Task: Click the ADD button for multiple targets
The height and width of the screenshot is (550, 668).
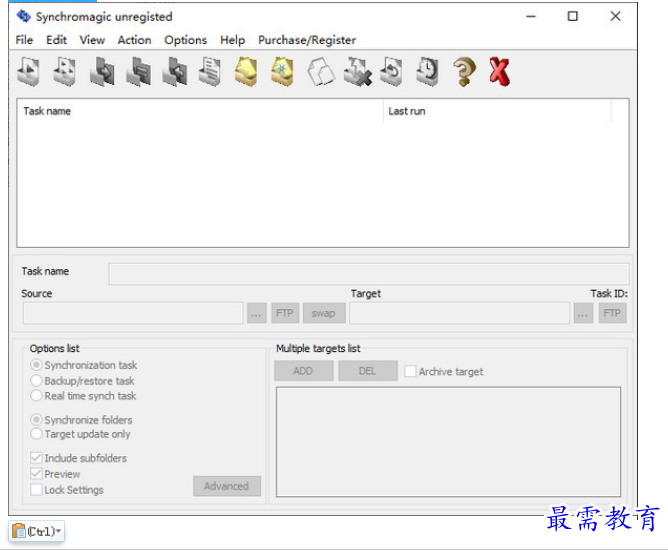Action: click(303, 371)
